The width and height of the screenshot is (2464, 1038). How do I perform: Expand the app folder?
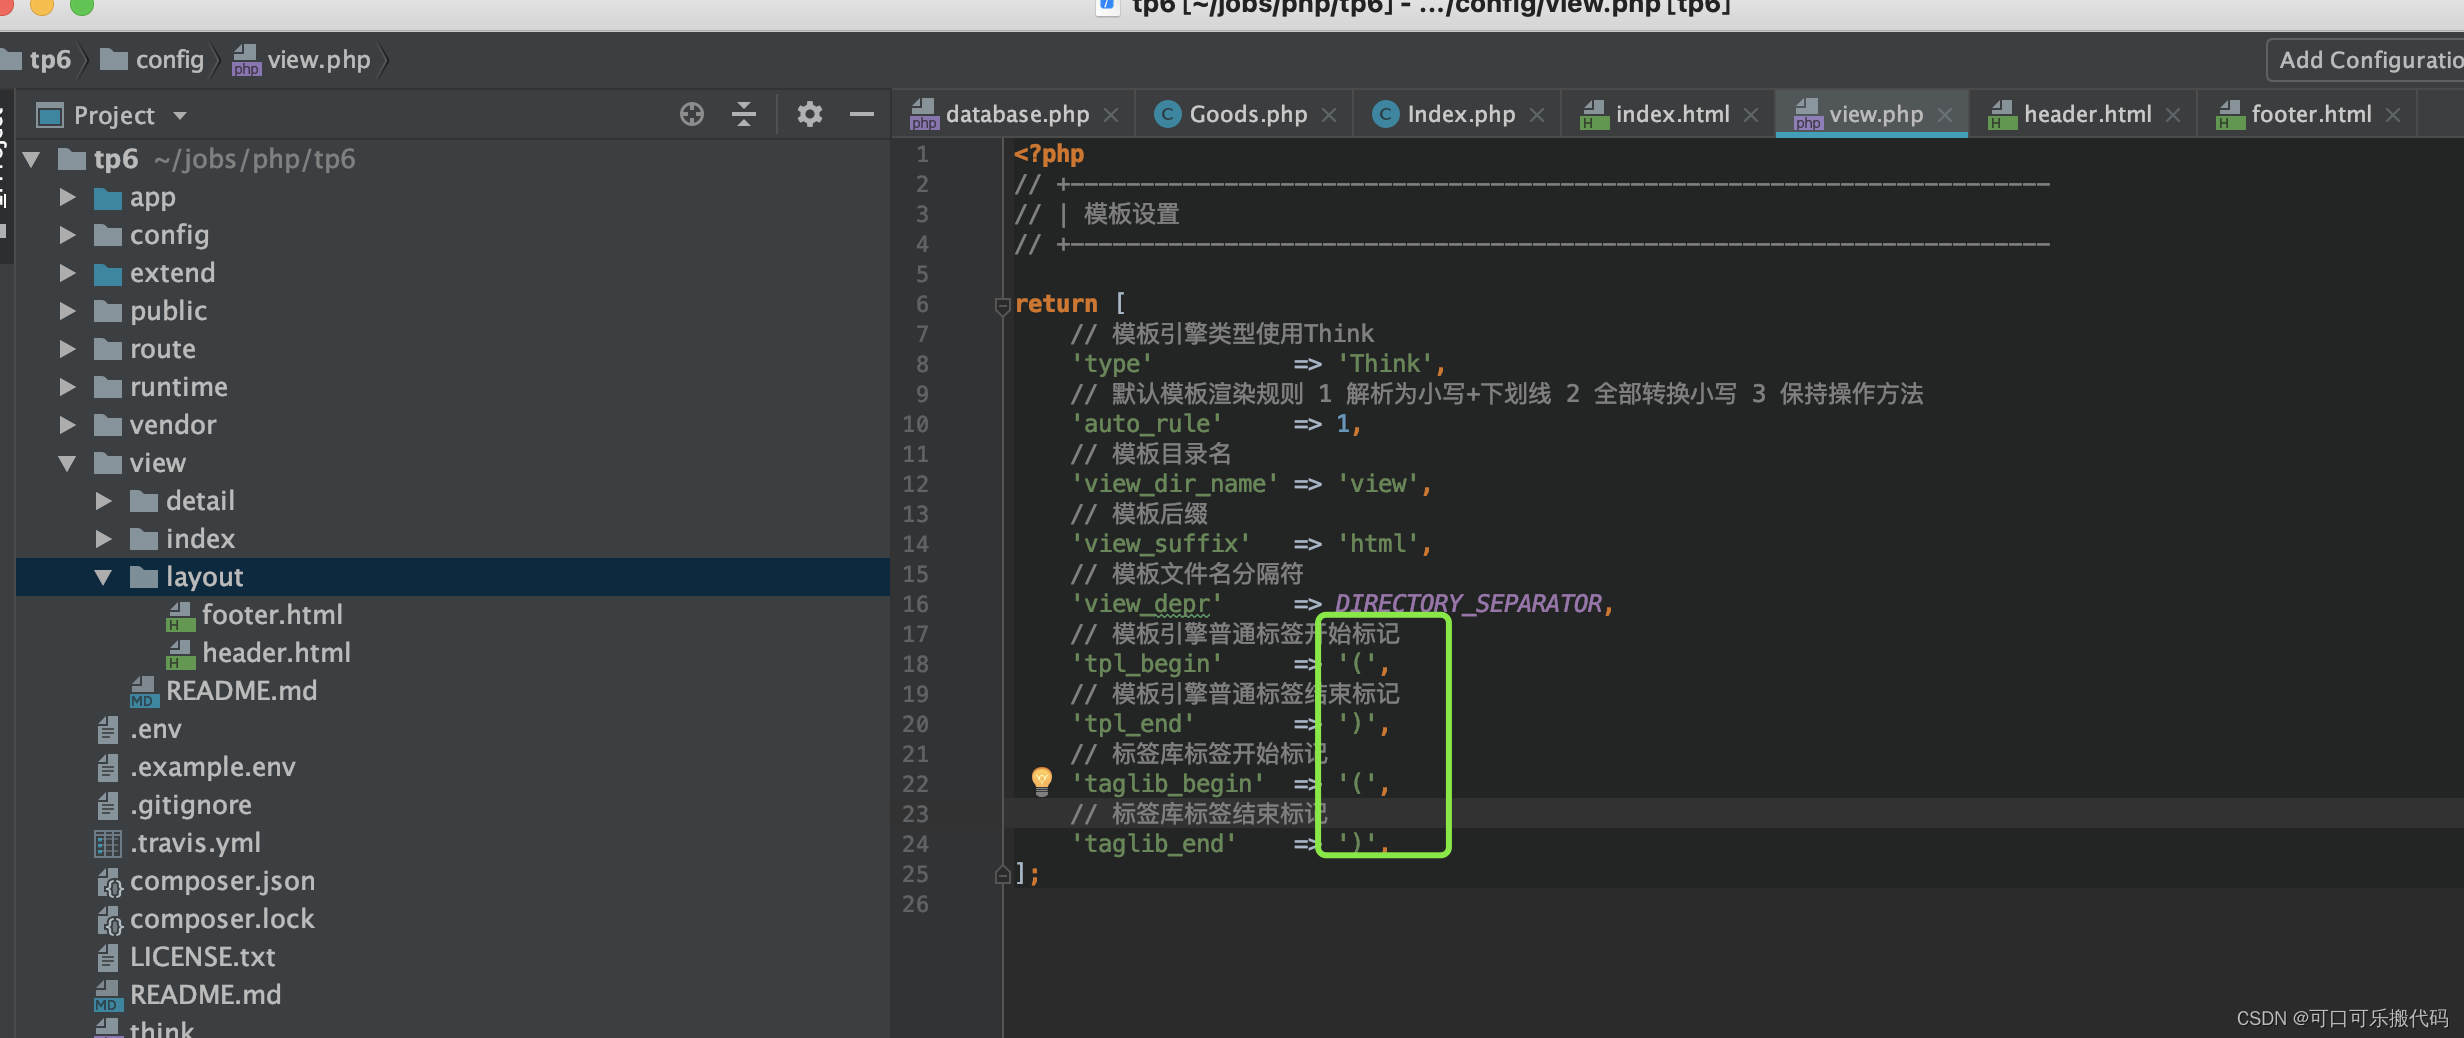pyautogui.click(x=67, y=197)
